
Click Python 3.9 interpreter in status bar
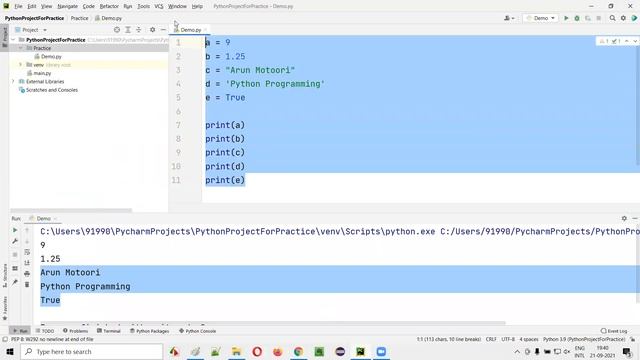[584, 339]
